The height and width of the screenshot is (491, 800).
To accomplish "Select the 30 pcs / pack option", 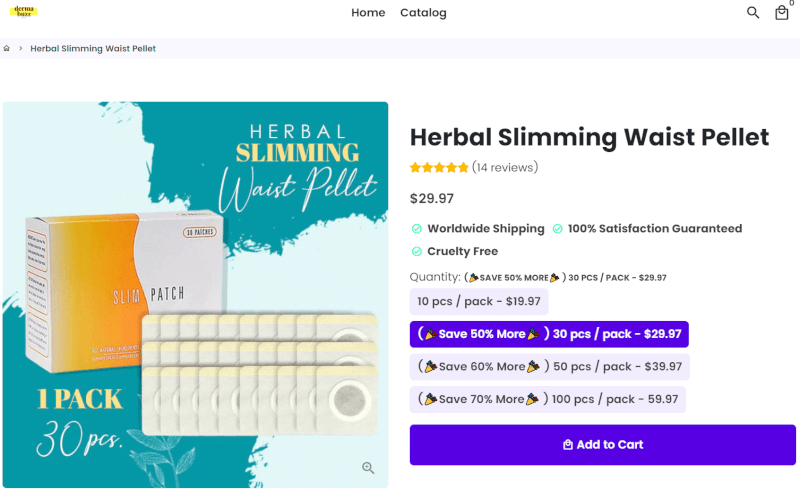I will 549,334.
